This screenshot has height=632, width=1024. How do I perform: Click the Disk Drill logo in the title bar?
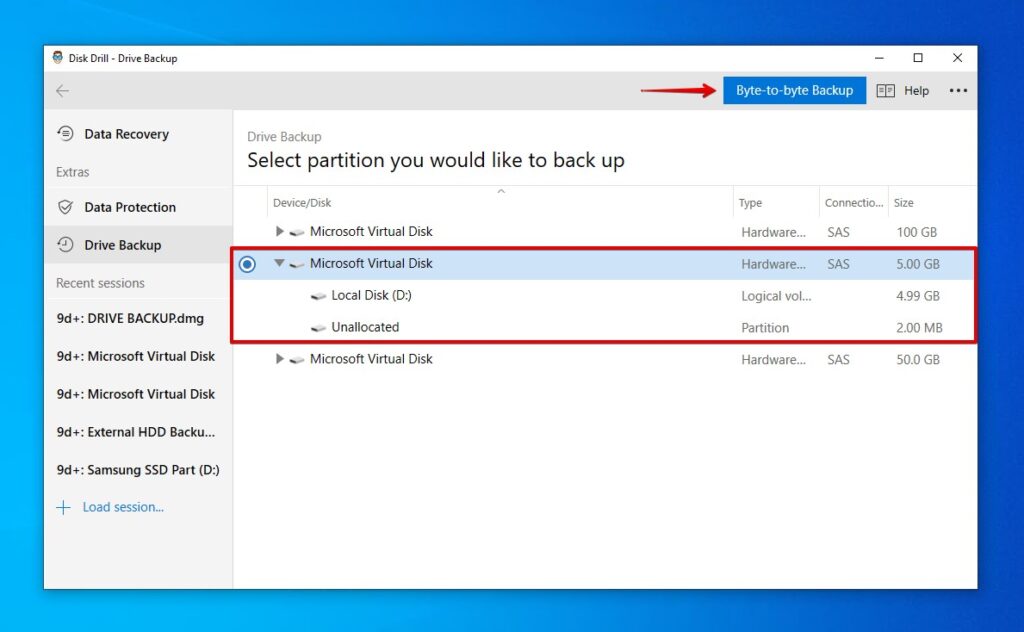57,57
